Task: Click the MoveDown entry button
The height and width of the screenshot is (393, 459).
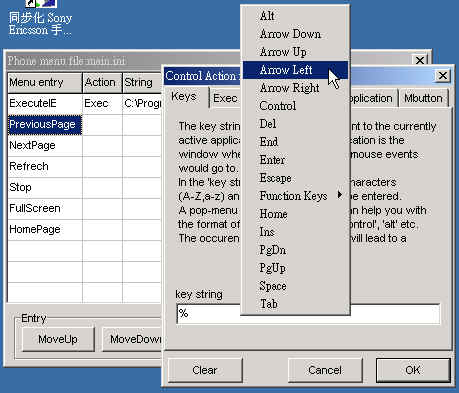Action: pyautogui.click(x=132, y=339)
